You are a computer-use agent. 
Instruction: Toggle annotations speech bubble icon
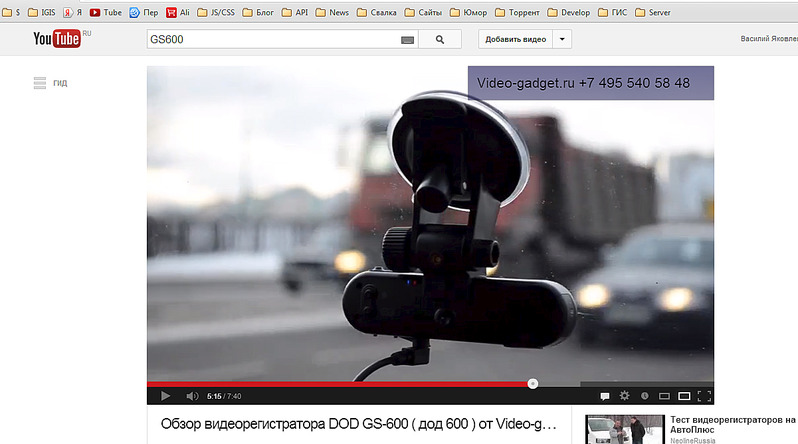(605, 396)
